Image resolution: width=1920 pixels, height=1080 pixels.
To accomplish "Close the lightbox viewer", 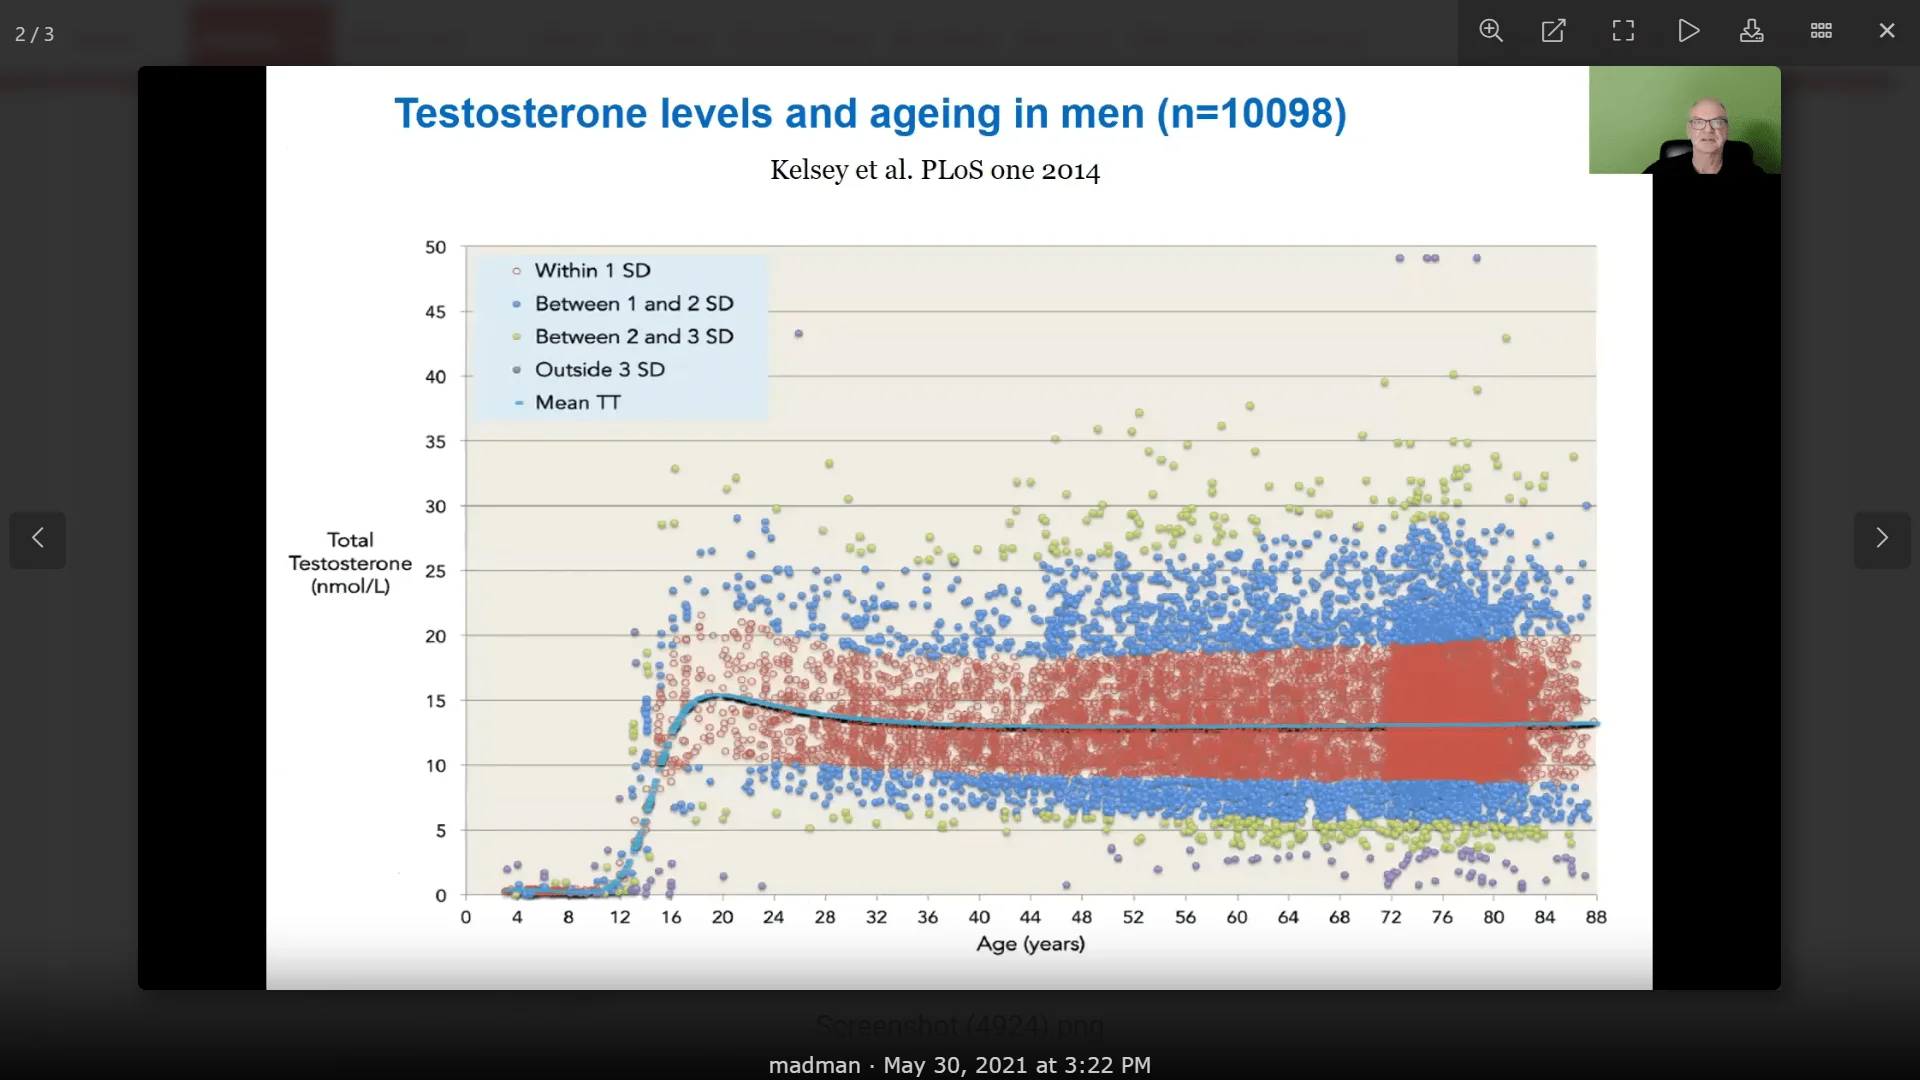I will pos(1887,31).
